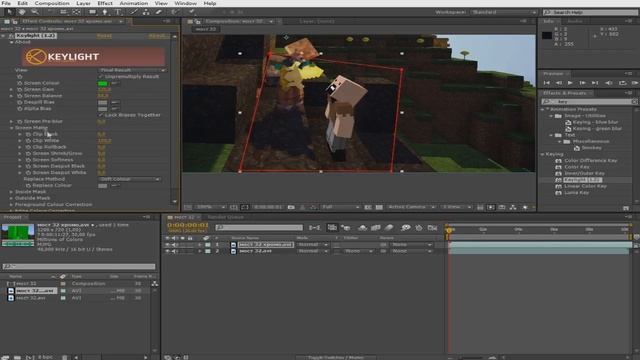Toggle mask and shape path visibility in viewer

tap(244, 207)
